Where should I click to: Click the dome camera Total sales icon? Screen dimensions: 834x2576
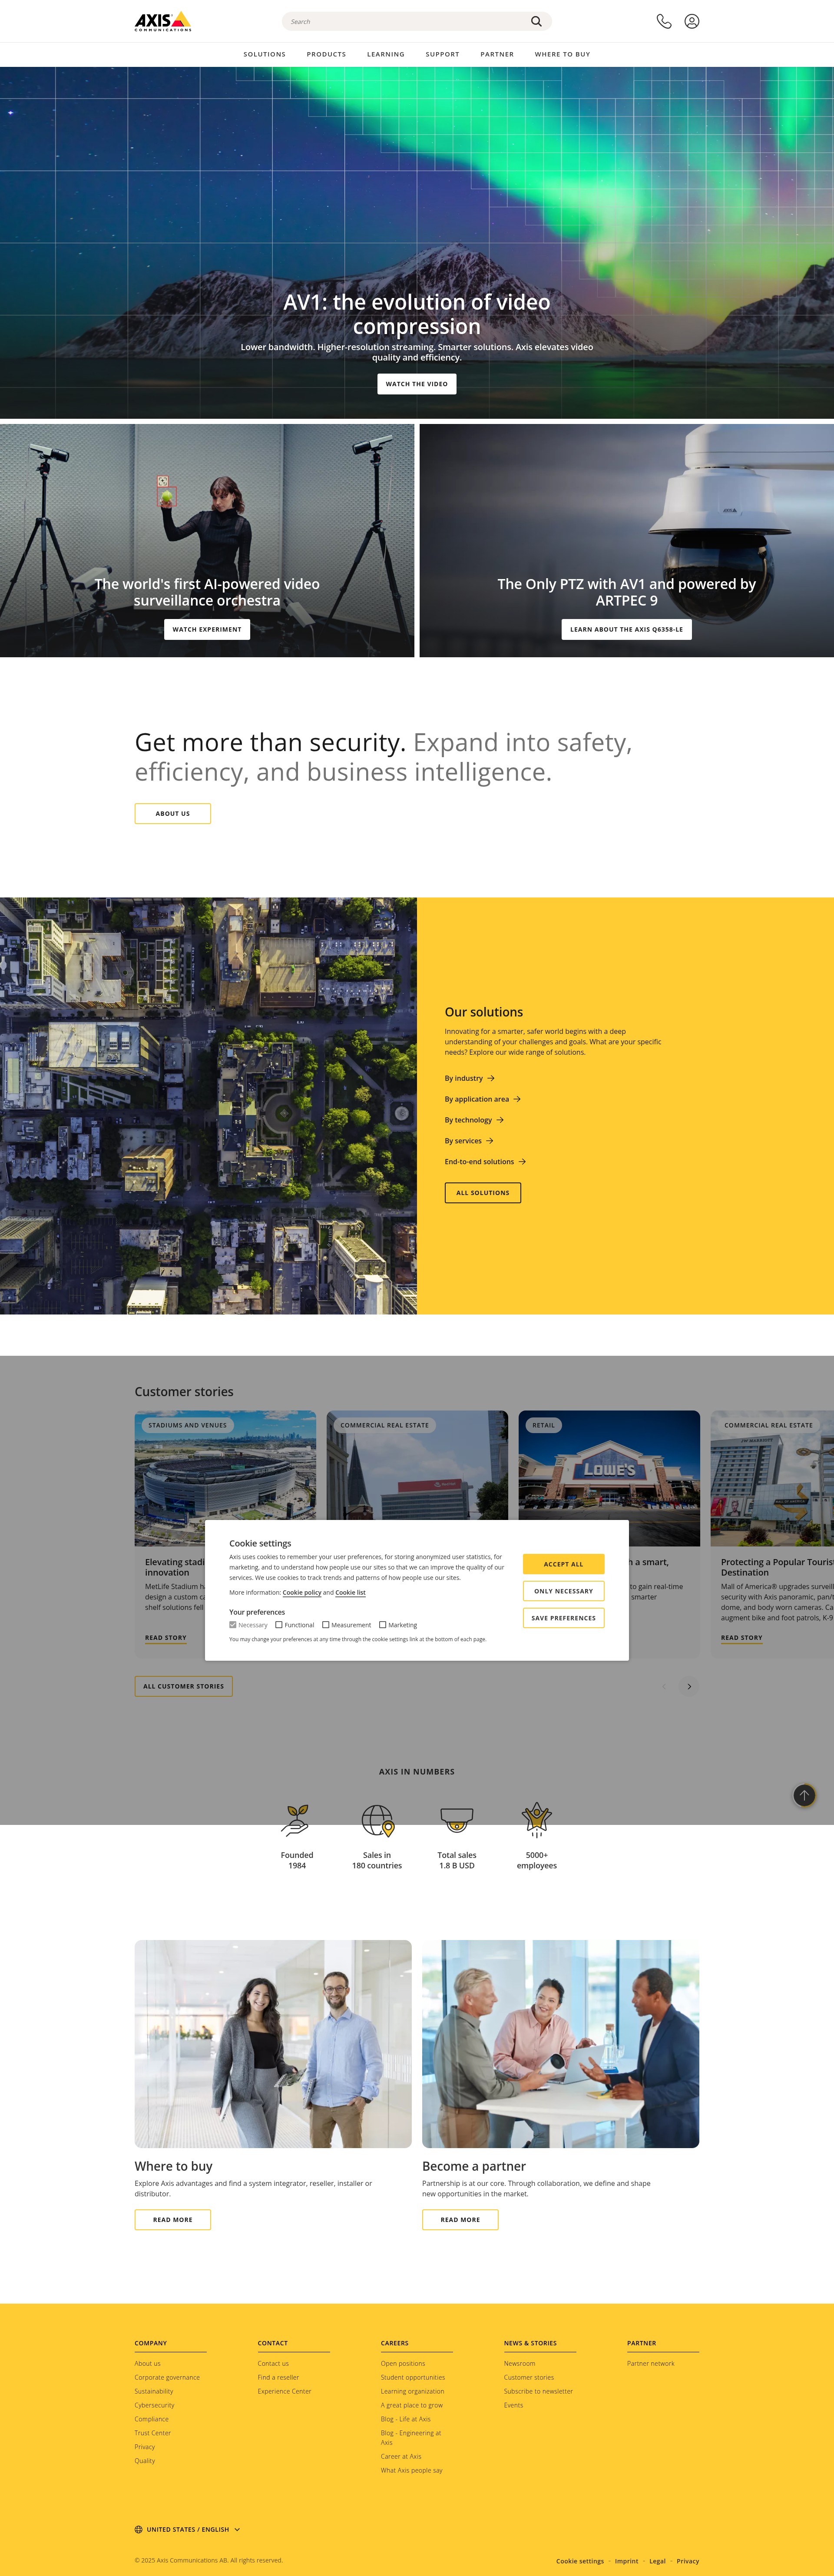coord(457,1820)
